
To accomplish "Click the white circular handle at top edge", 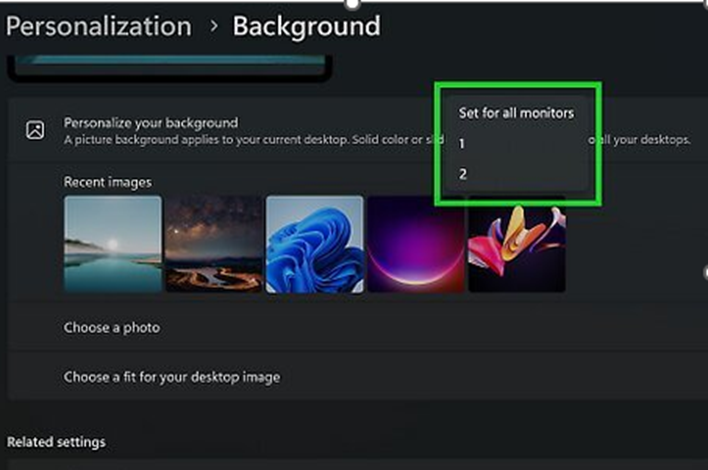I will click(x=352, y=4).
